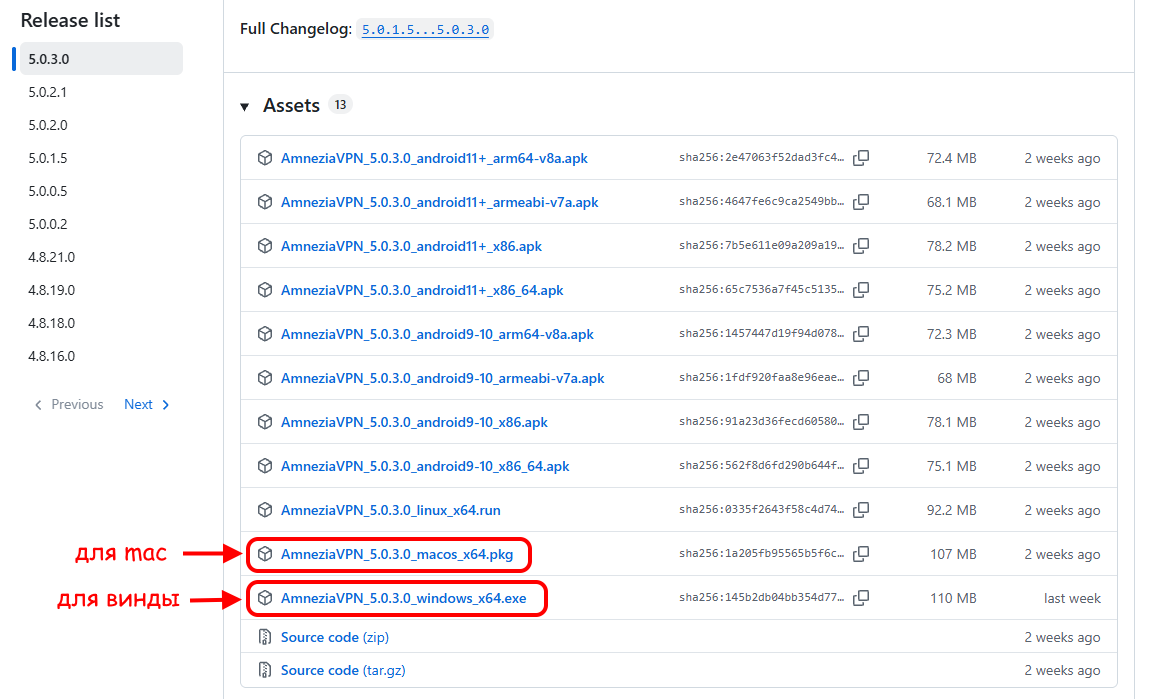Copy sha256 hash for android9-10_armeabi-v7a.apk
1169x699 pixels.
point(861,378)
